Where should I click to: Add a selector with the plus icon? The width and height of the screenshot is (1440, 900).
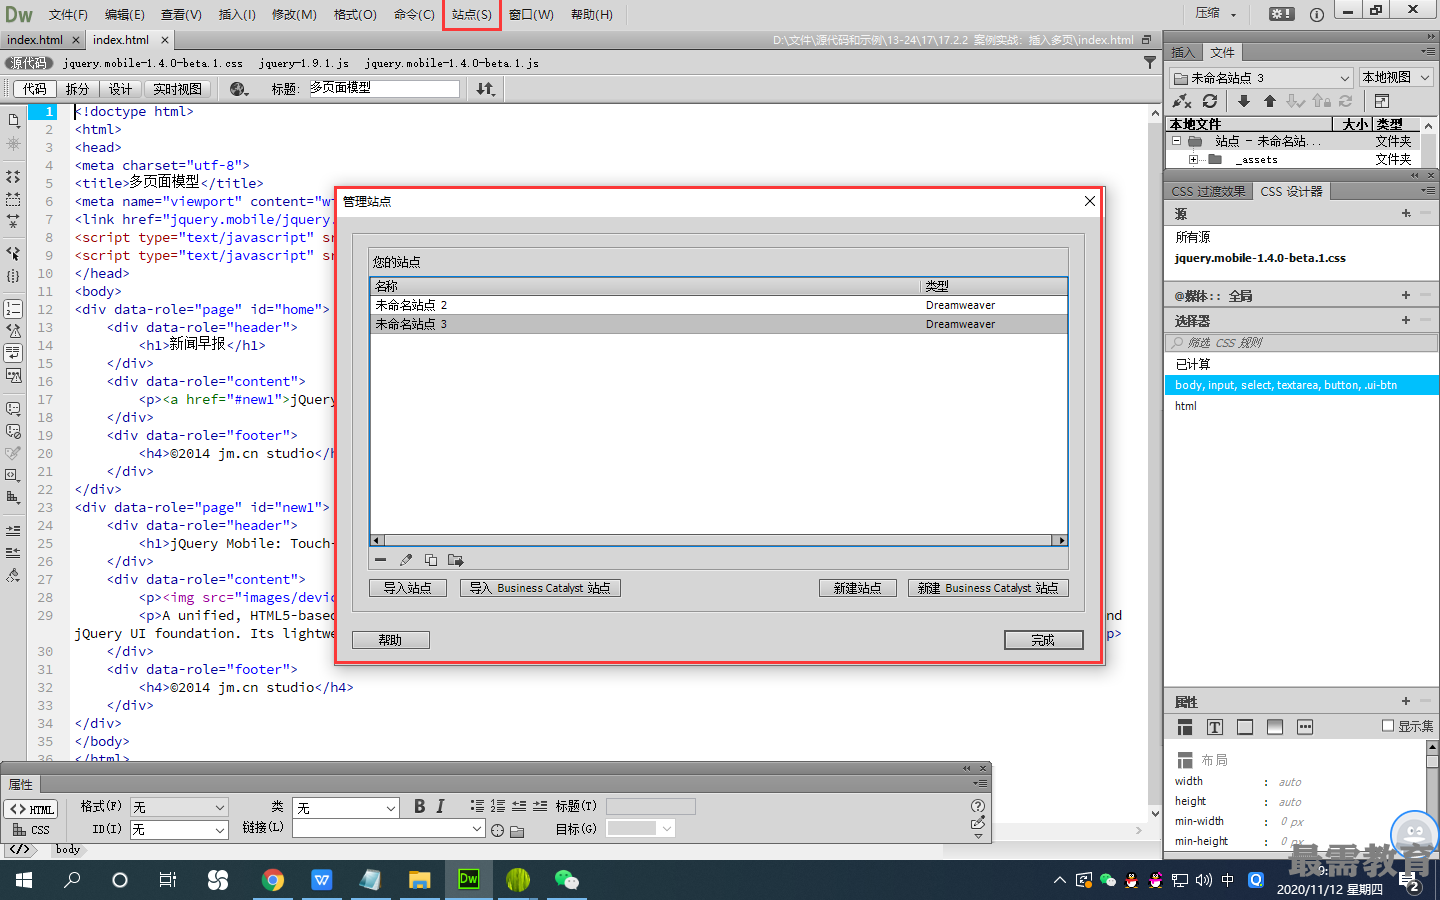(x=1406, y=320)
